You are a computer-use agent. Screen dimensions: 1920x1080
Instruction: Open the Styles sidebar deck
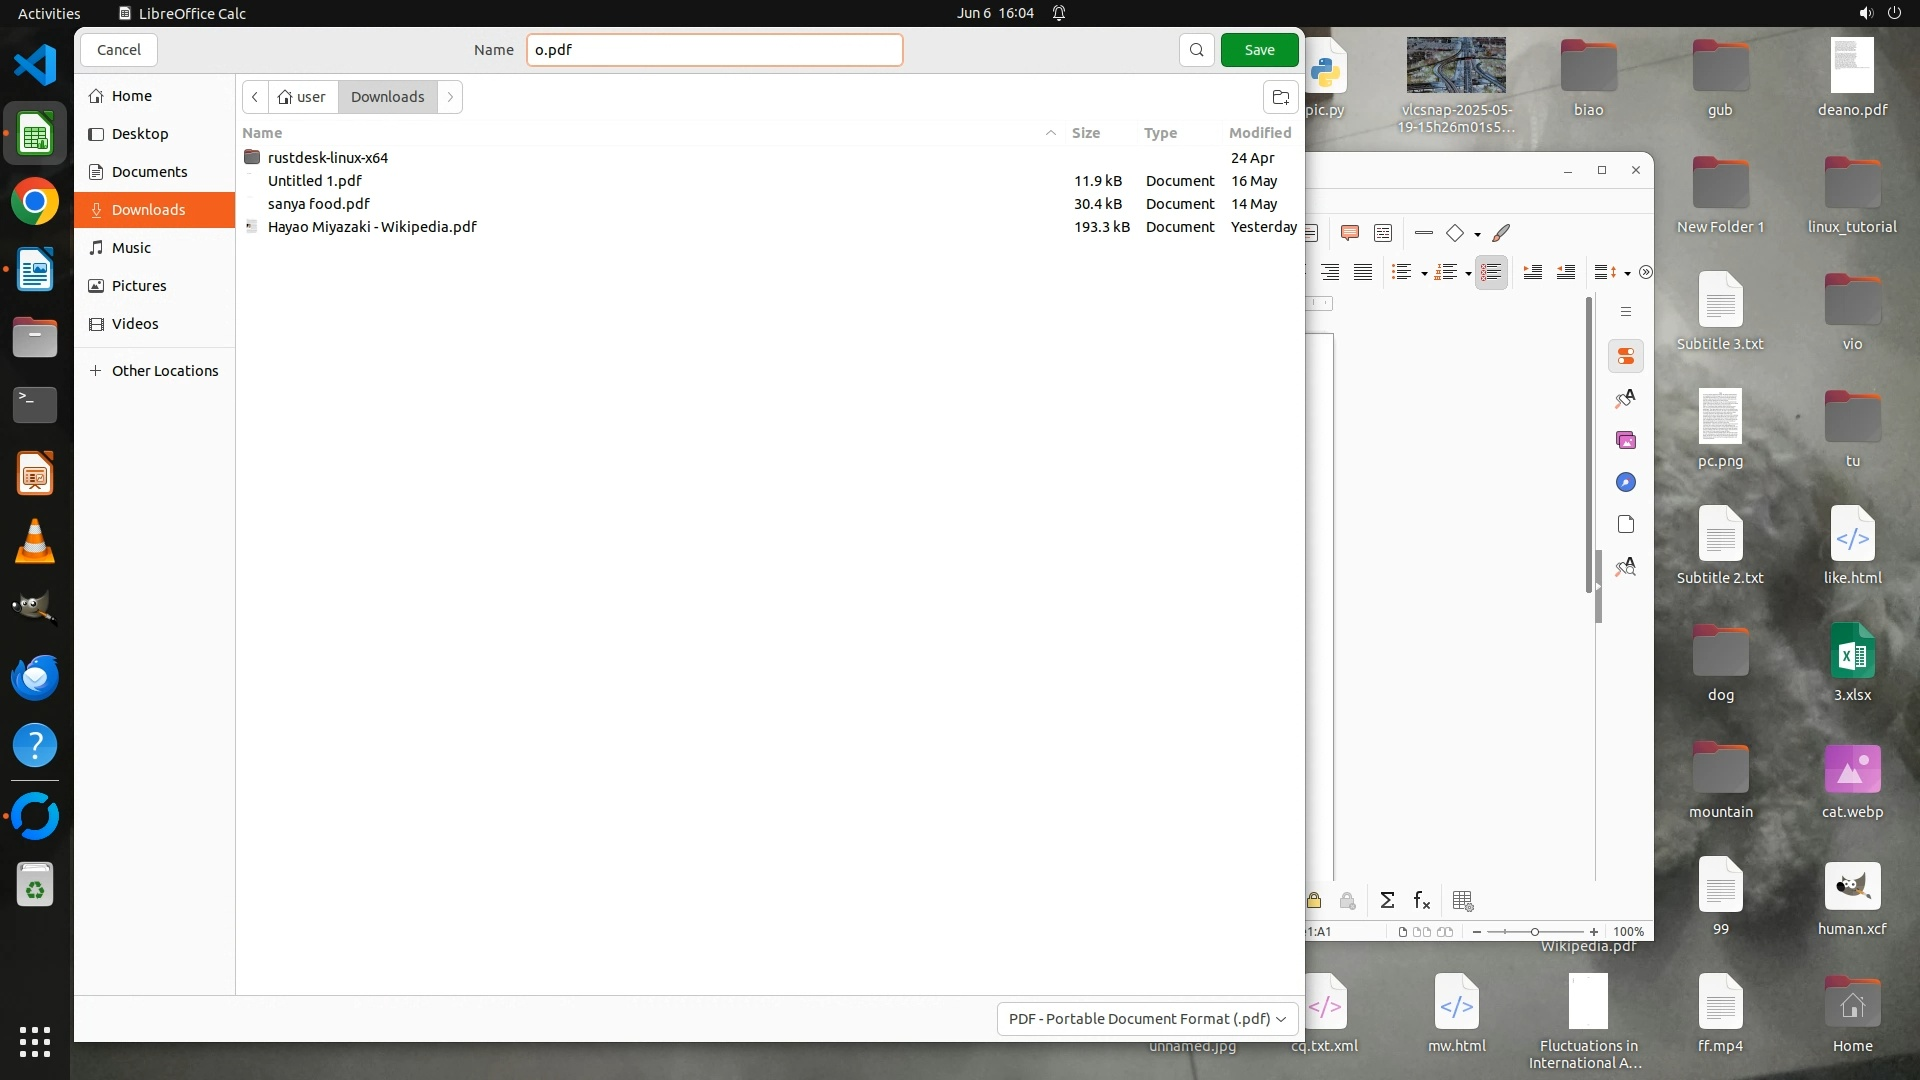coord(1626,399)
